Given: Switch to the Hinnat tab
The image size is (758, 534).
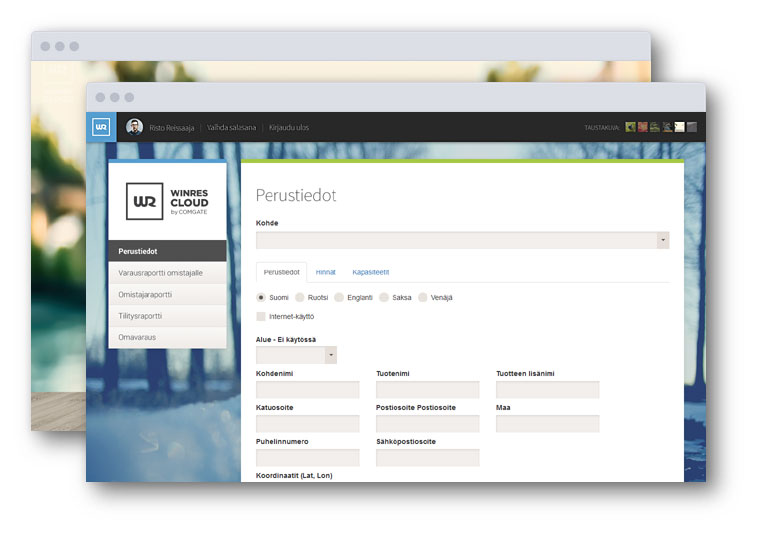Looking at the screenshot, I should 325,272.
